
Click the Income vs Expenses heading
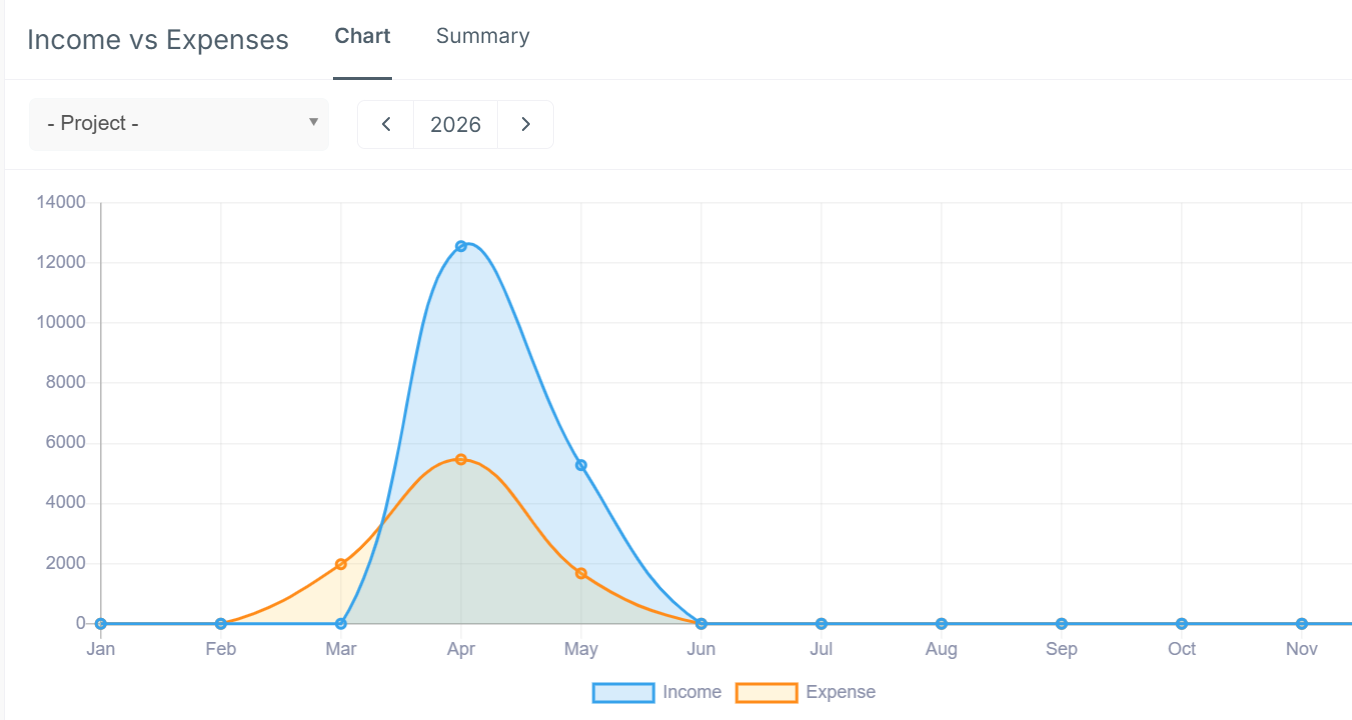(158, 40)
